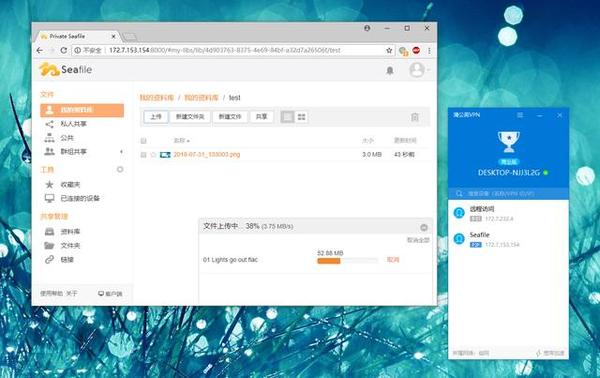Select the 远程访问 device in VPN list
Screen dimensions: 600x378
[x=508, y=213]
